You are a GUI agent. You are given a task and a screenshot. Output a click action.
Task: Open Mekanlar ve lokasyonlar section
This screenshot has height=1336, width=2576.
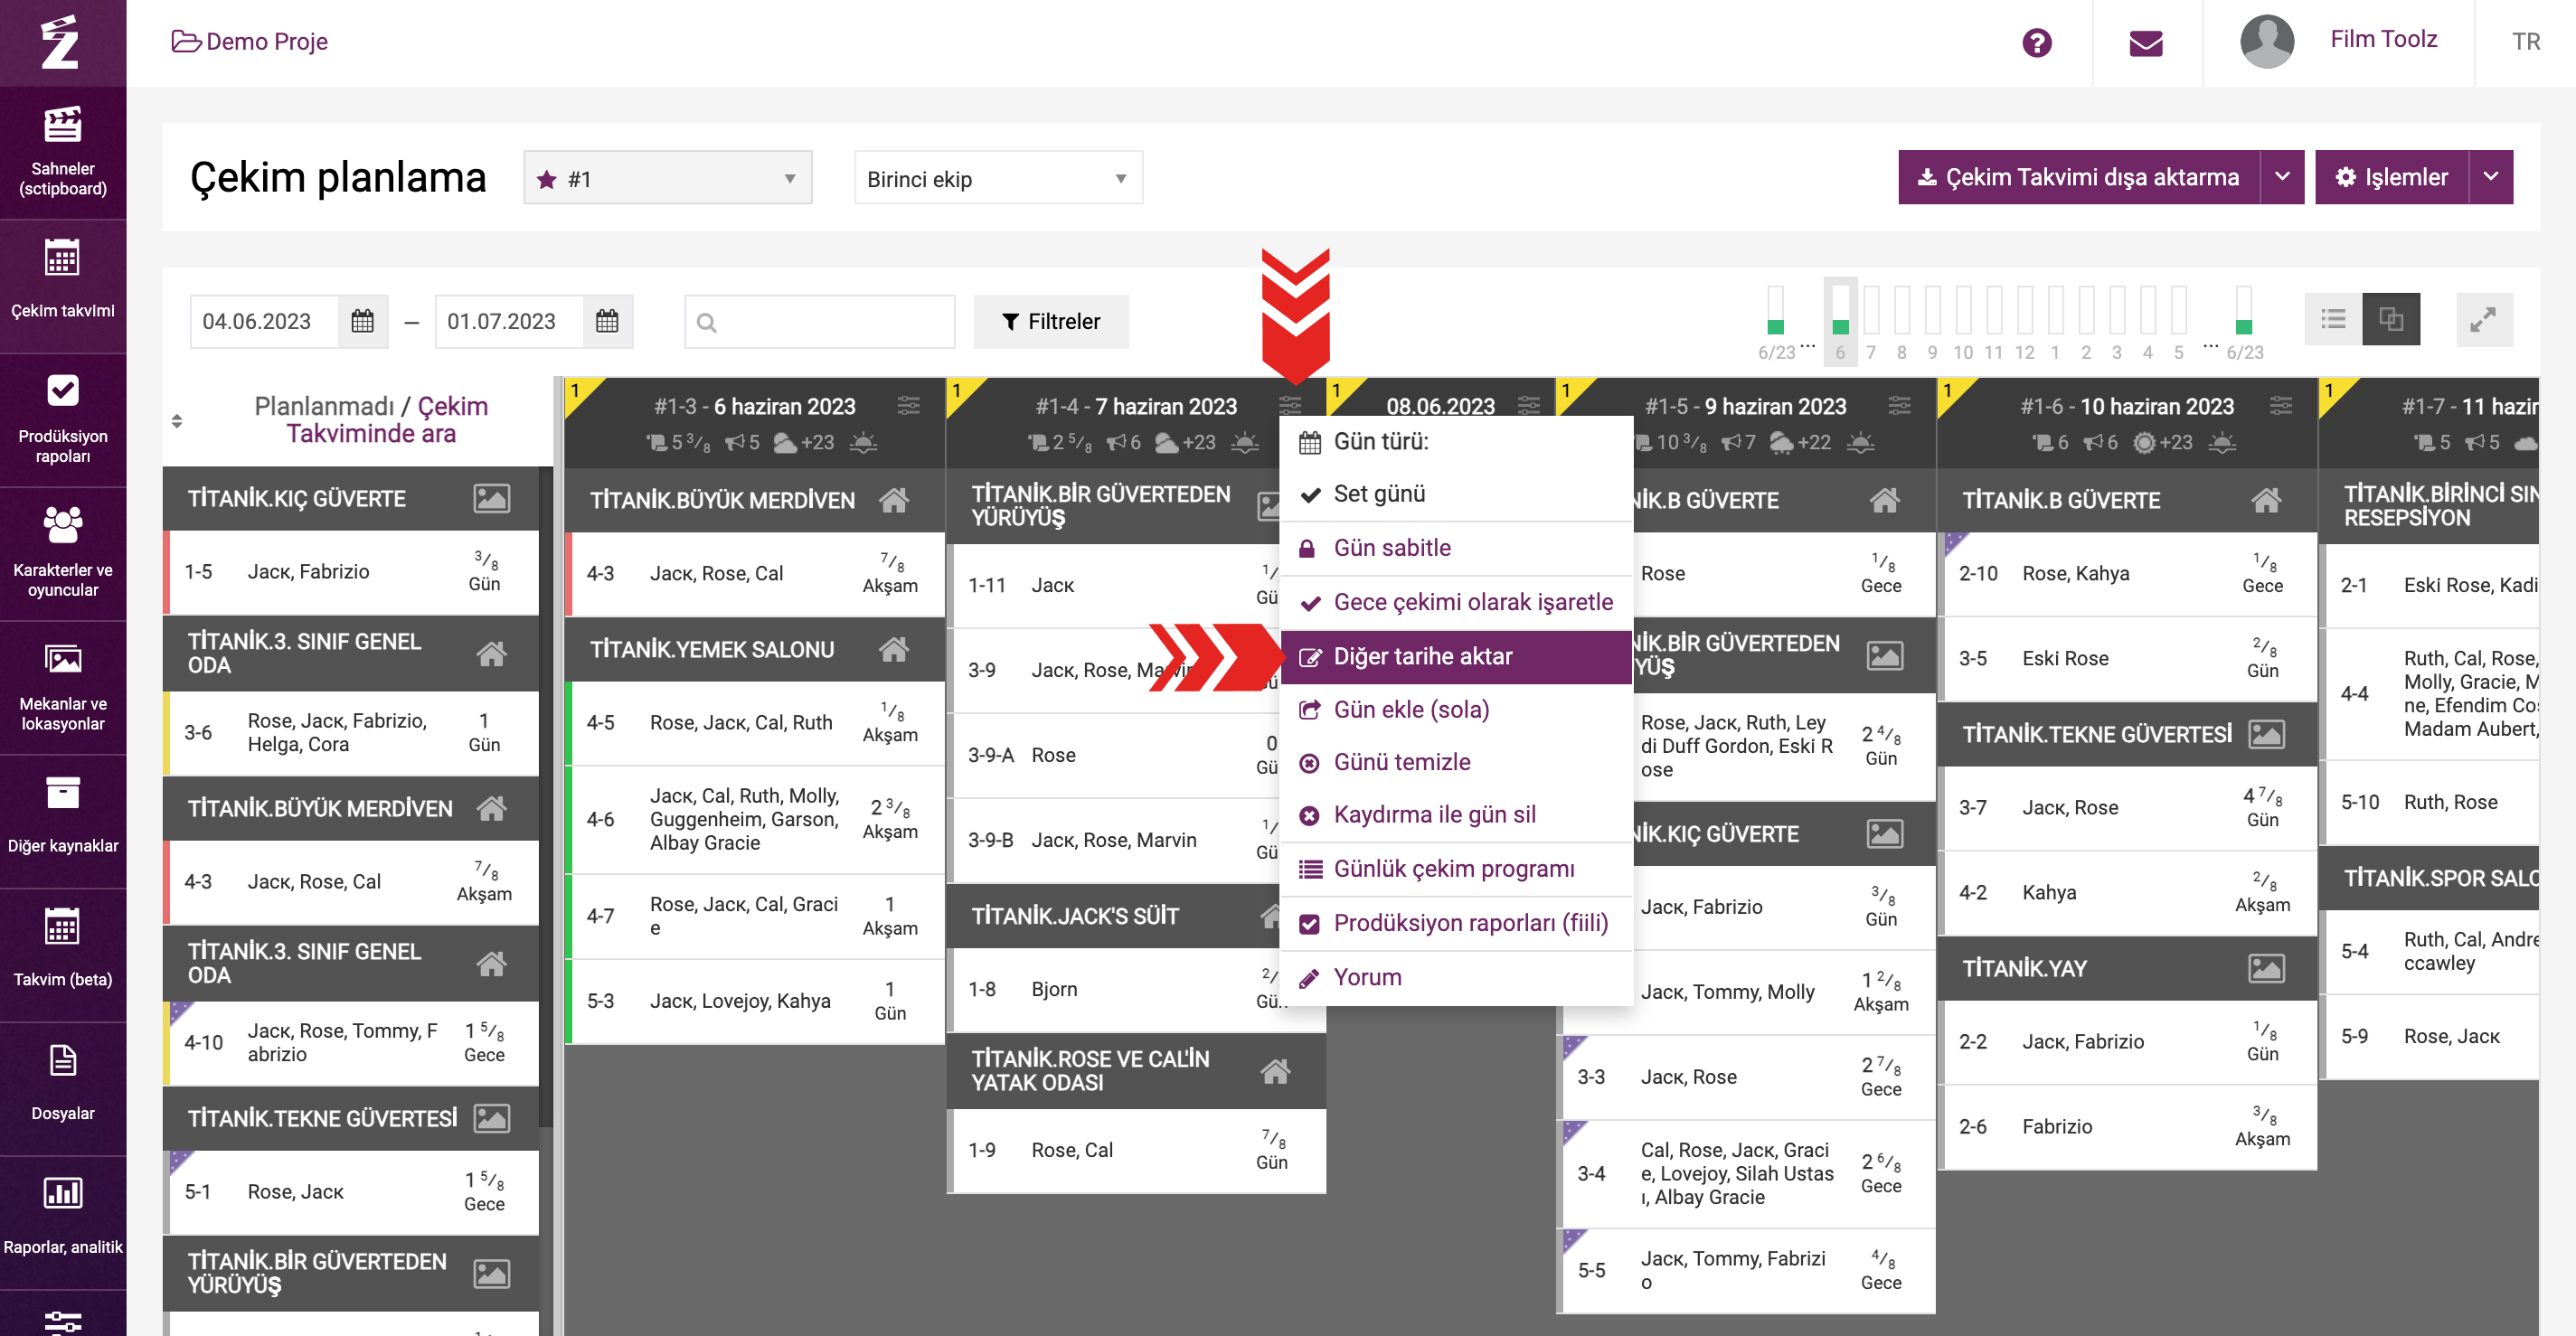click(x=63, y=688)
